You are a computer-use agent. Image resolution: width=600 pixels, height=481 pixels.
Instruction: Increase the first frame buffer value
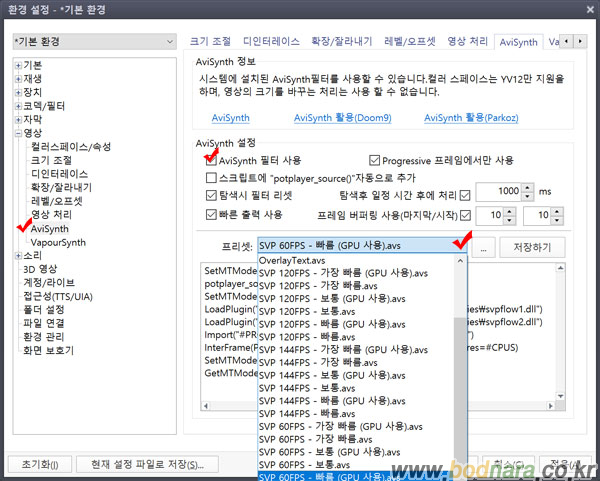coord(509,211)
